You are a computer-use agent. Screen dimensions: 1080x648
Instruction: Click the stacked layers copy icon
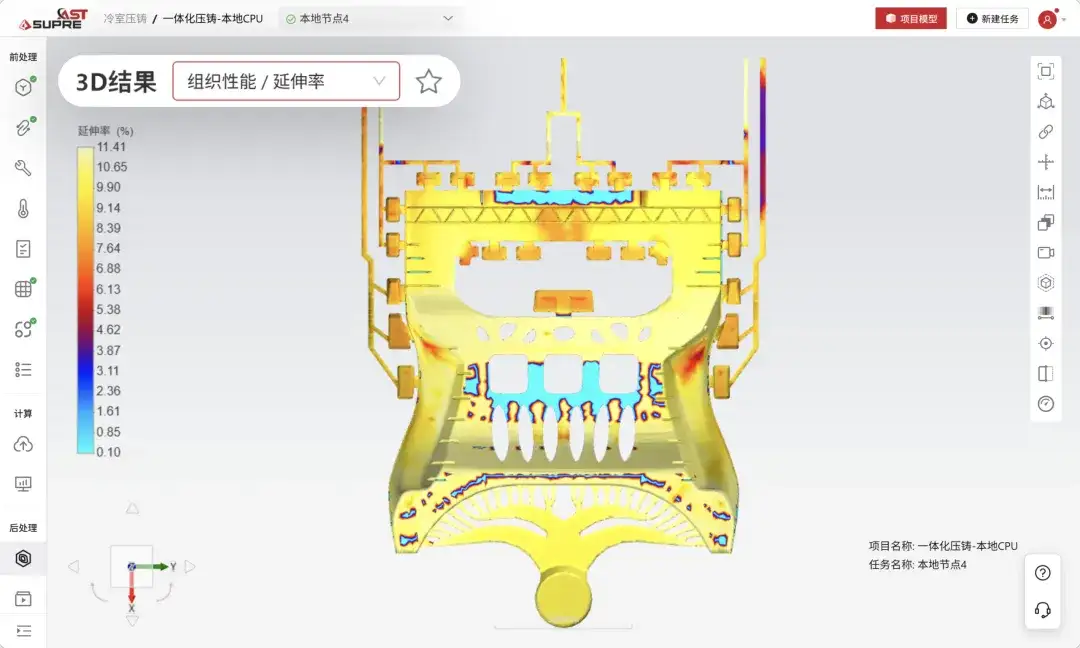point(1046,222)
